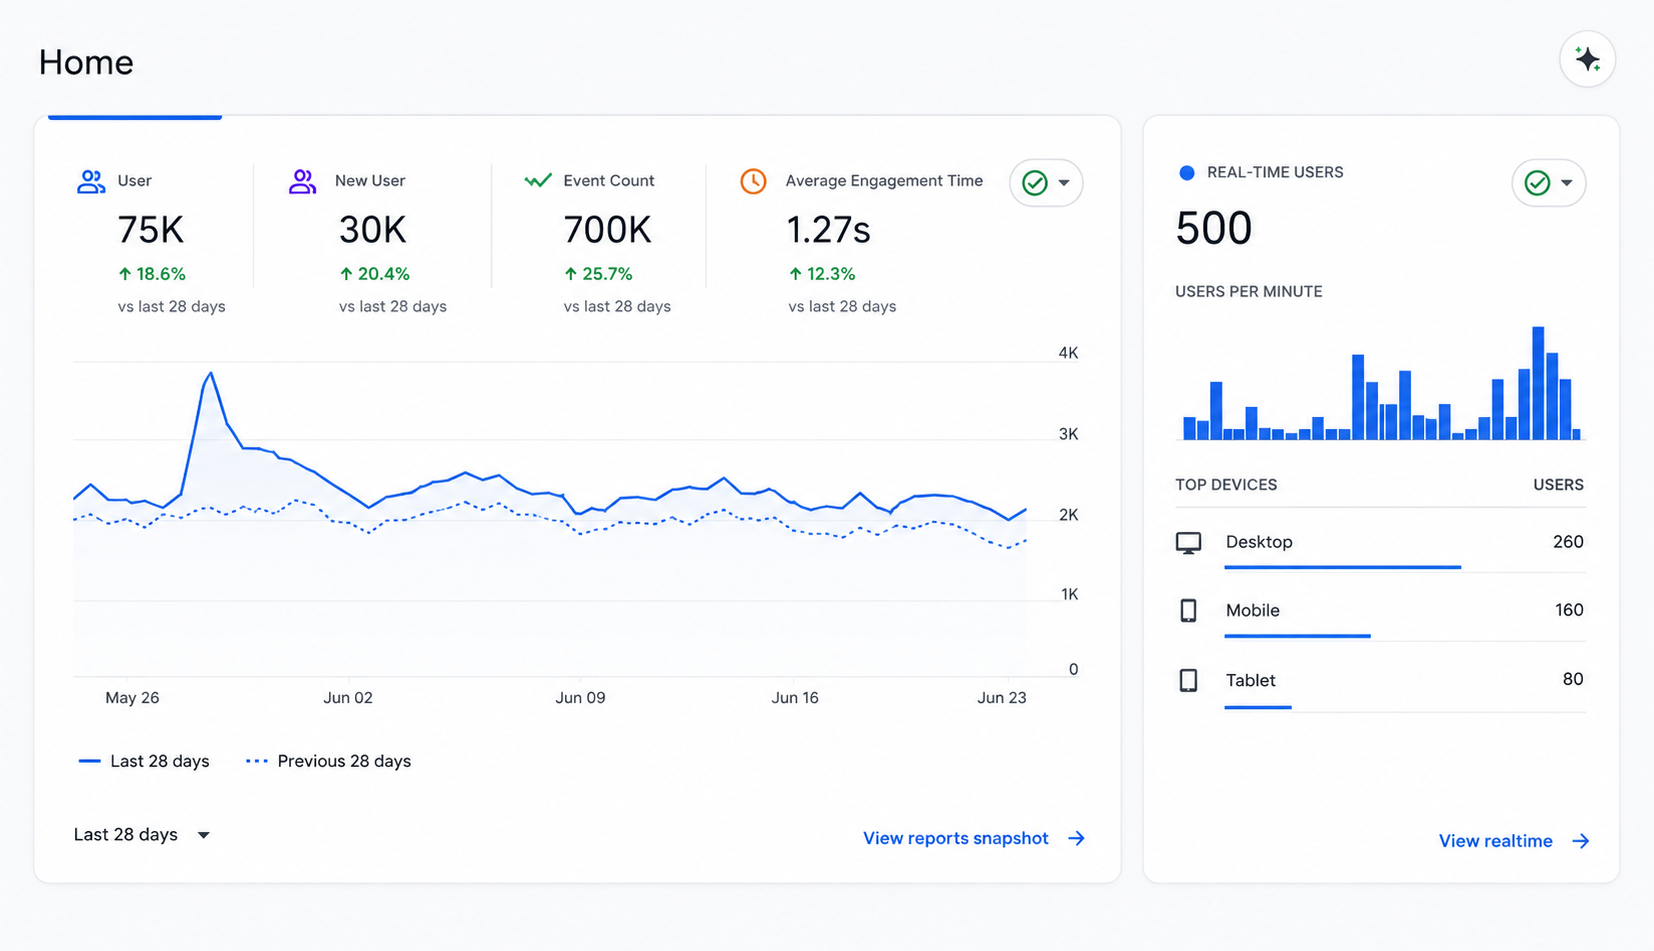Click the 12.3% increase label
1654x951 pixels.
pyautogui.click(x=822, y=274)
